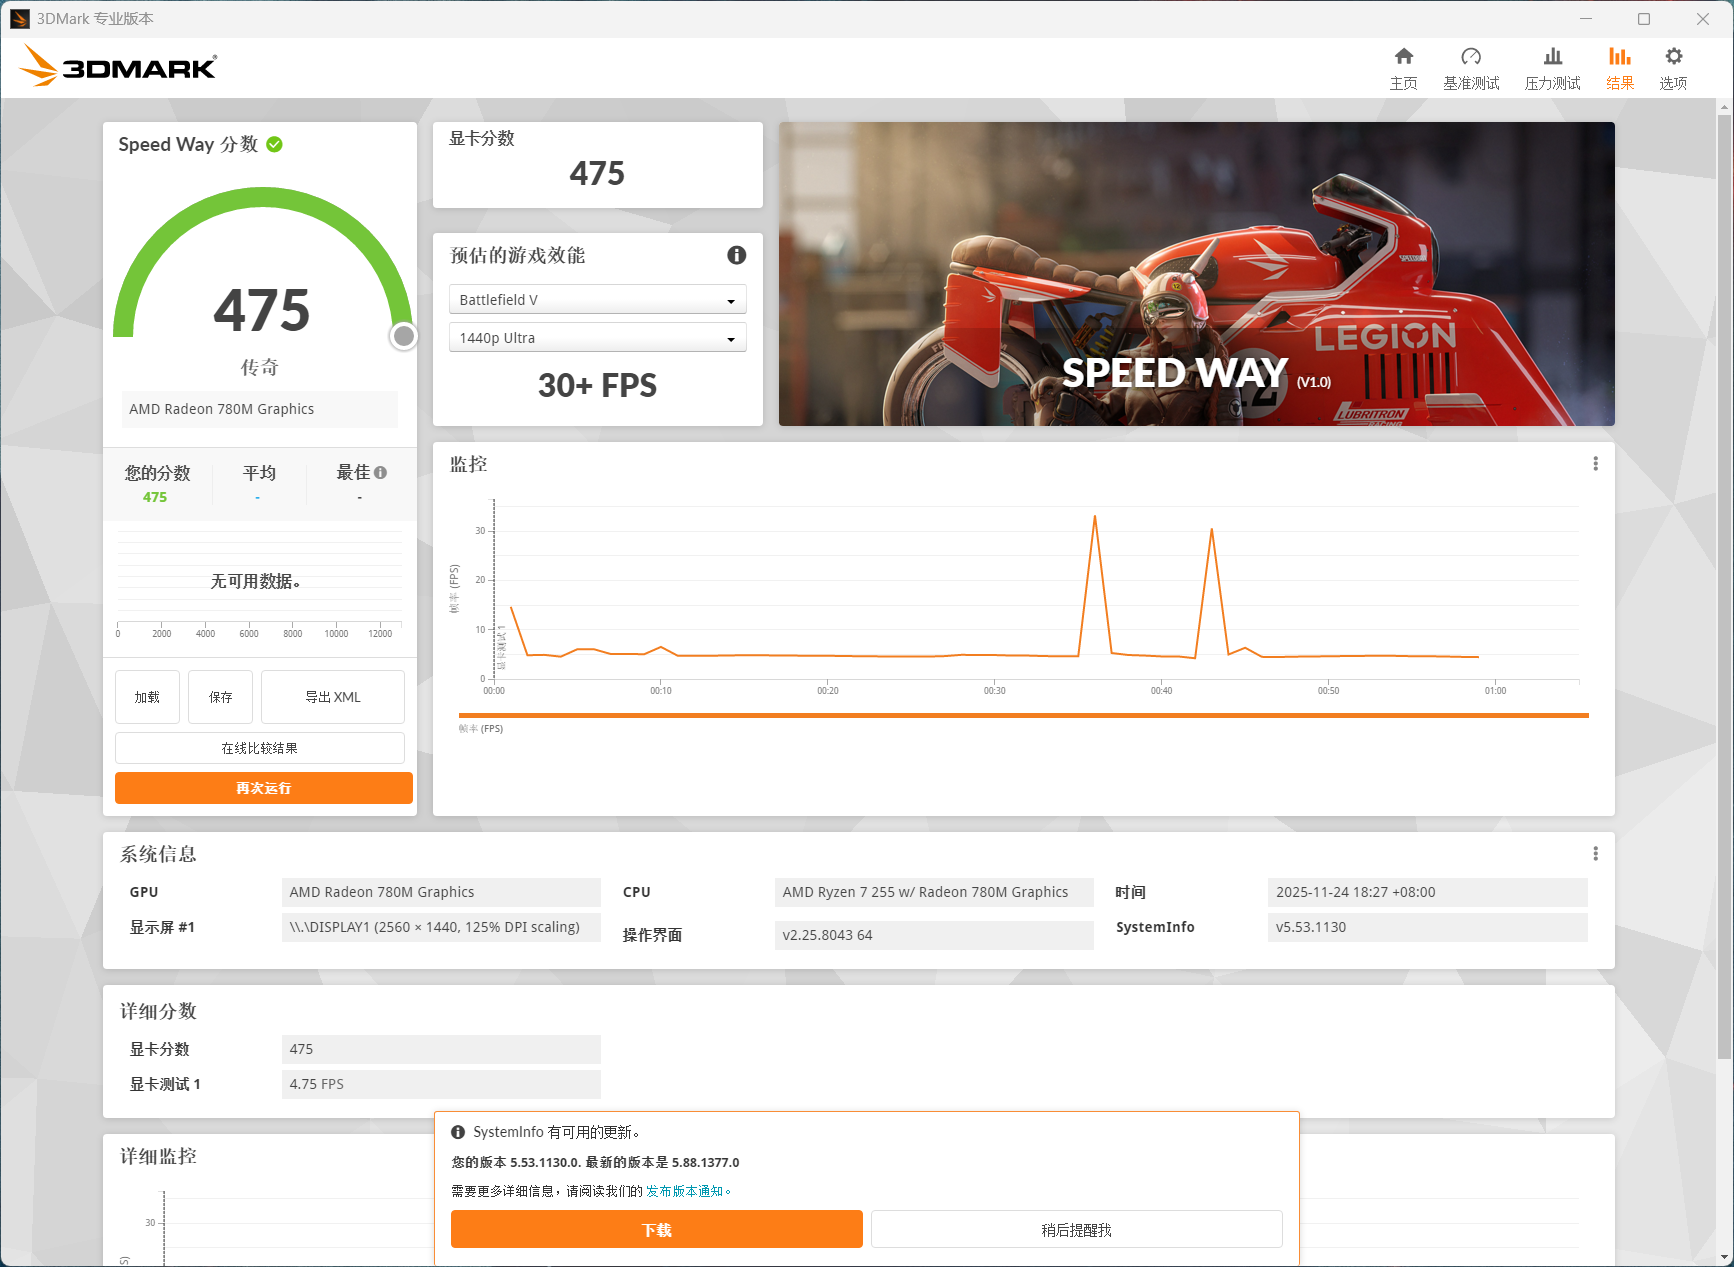The image size is (1734, 1267).
Task: Open the 监控 panel three-dot menu
Action: pos(1596,464)
